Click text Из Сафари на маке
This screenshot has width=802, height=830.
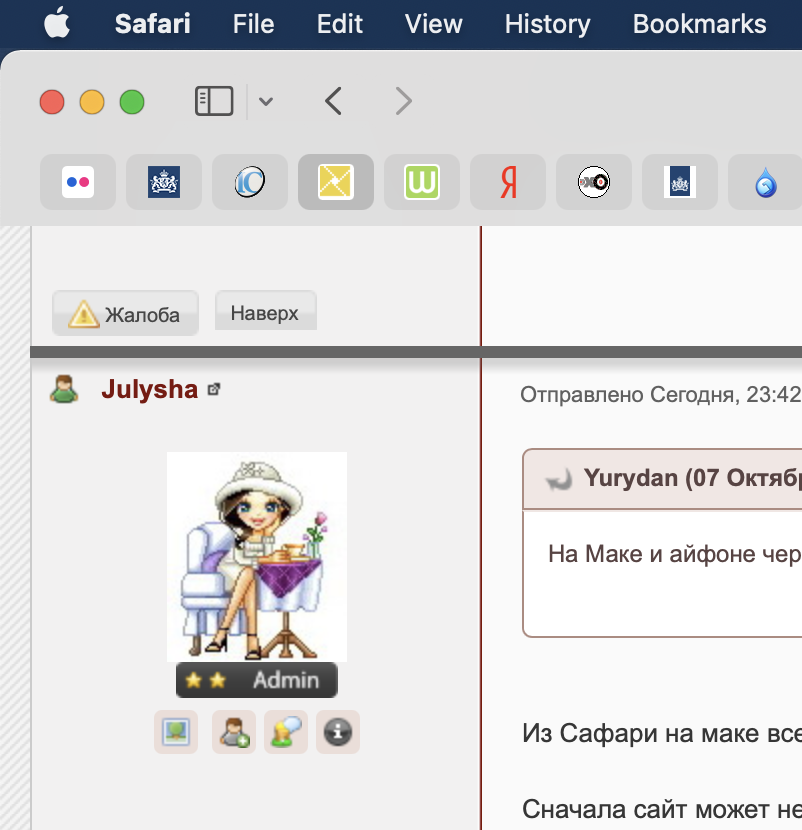pos(662,734)
